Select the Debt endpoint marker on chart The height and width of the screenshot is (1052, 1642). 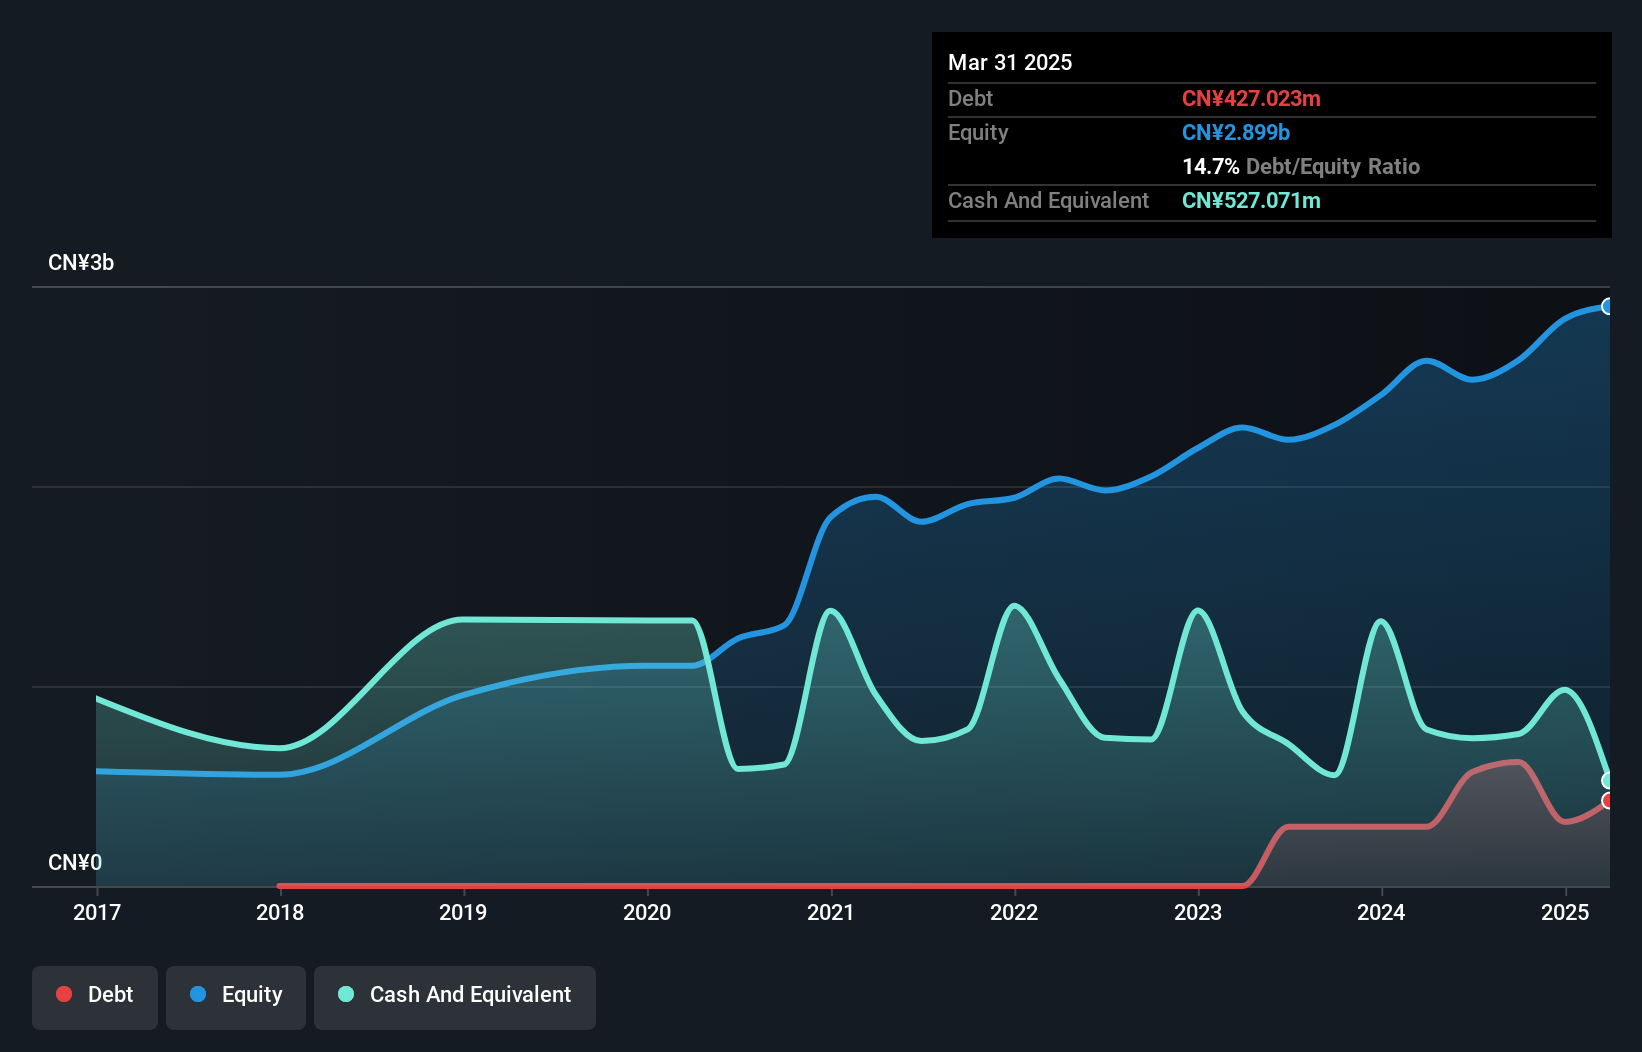pyautogui.click(x=1607, y=801)
